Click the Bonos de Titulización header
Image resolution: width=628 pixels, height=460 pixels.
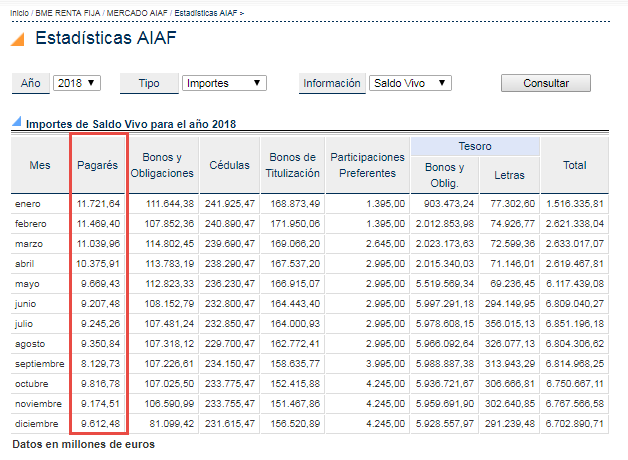point(292,165)
